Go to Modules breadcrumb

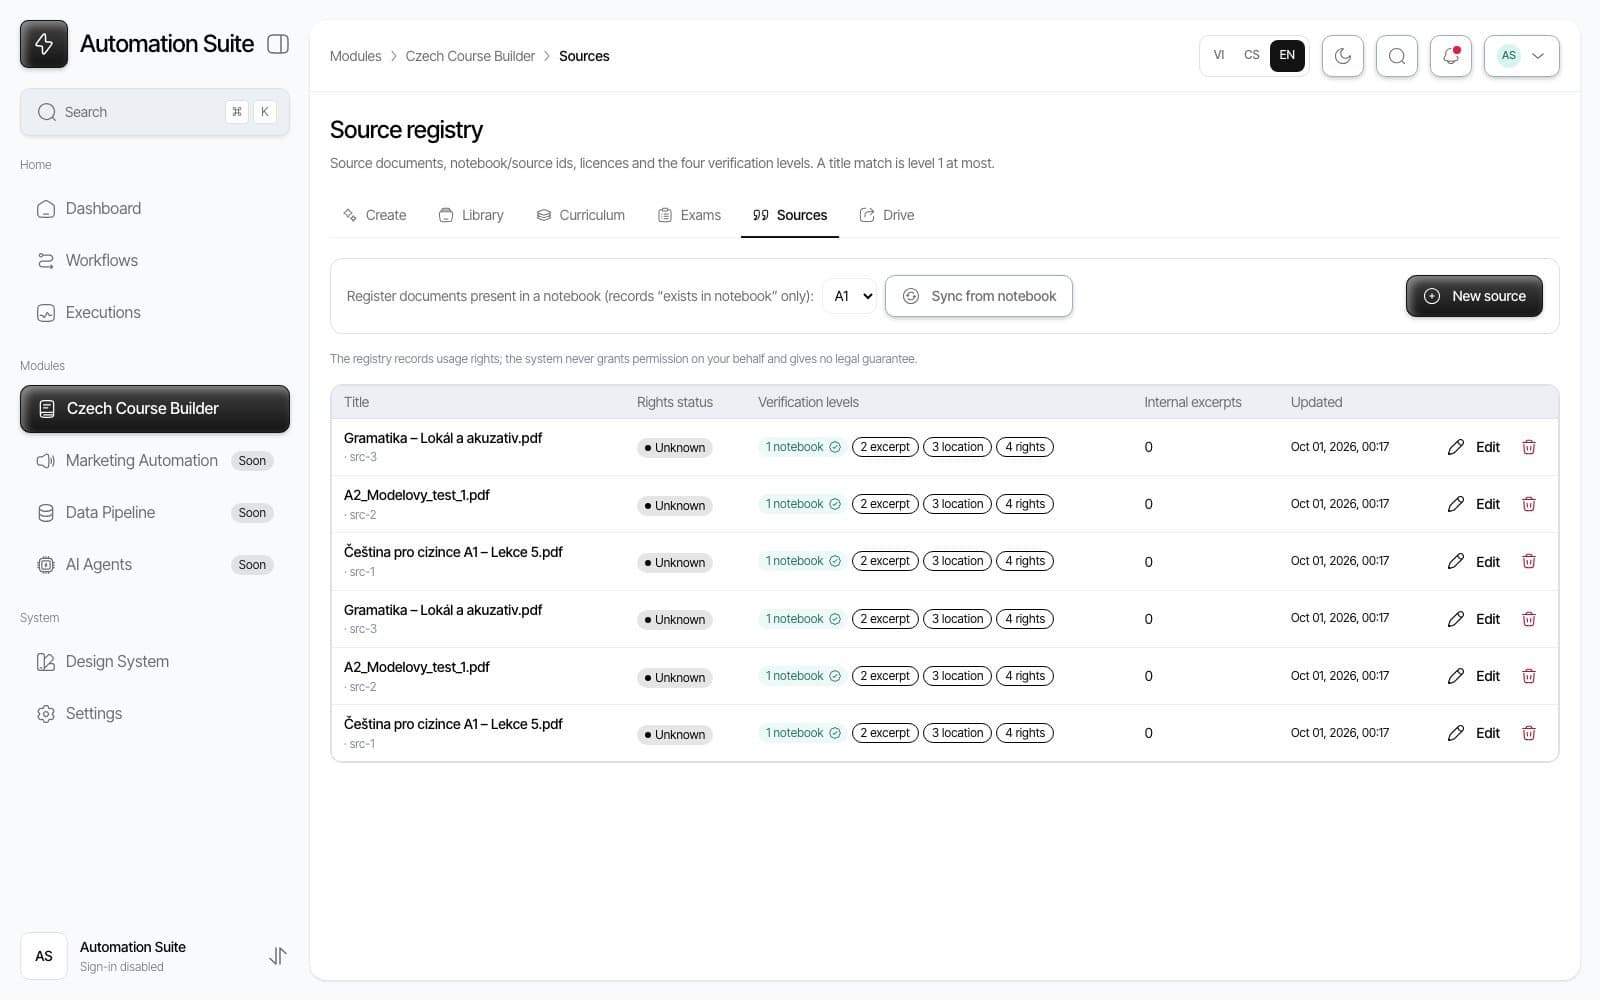[355, 56]
